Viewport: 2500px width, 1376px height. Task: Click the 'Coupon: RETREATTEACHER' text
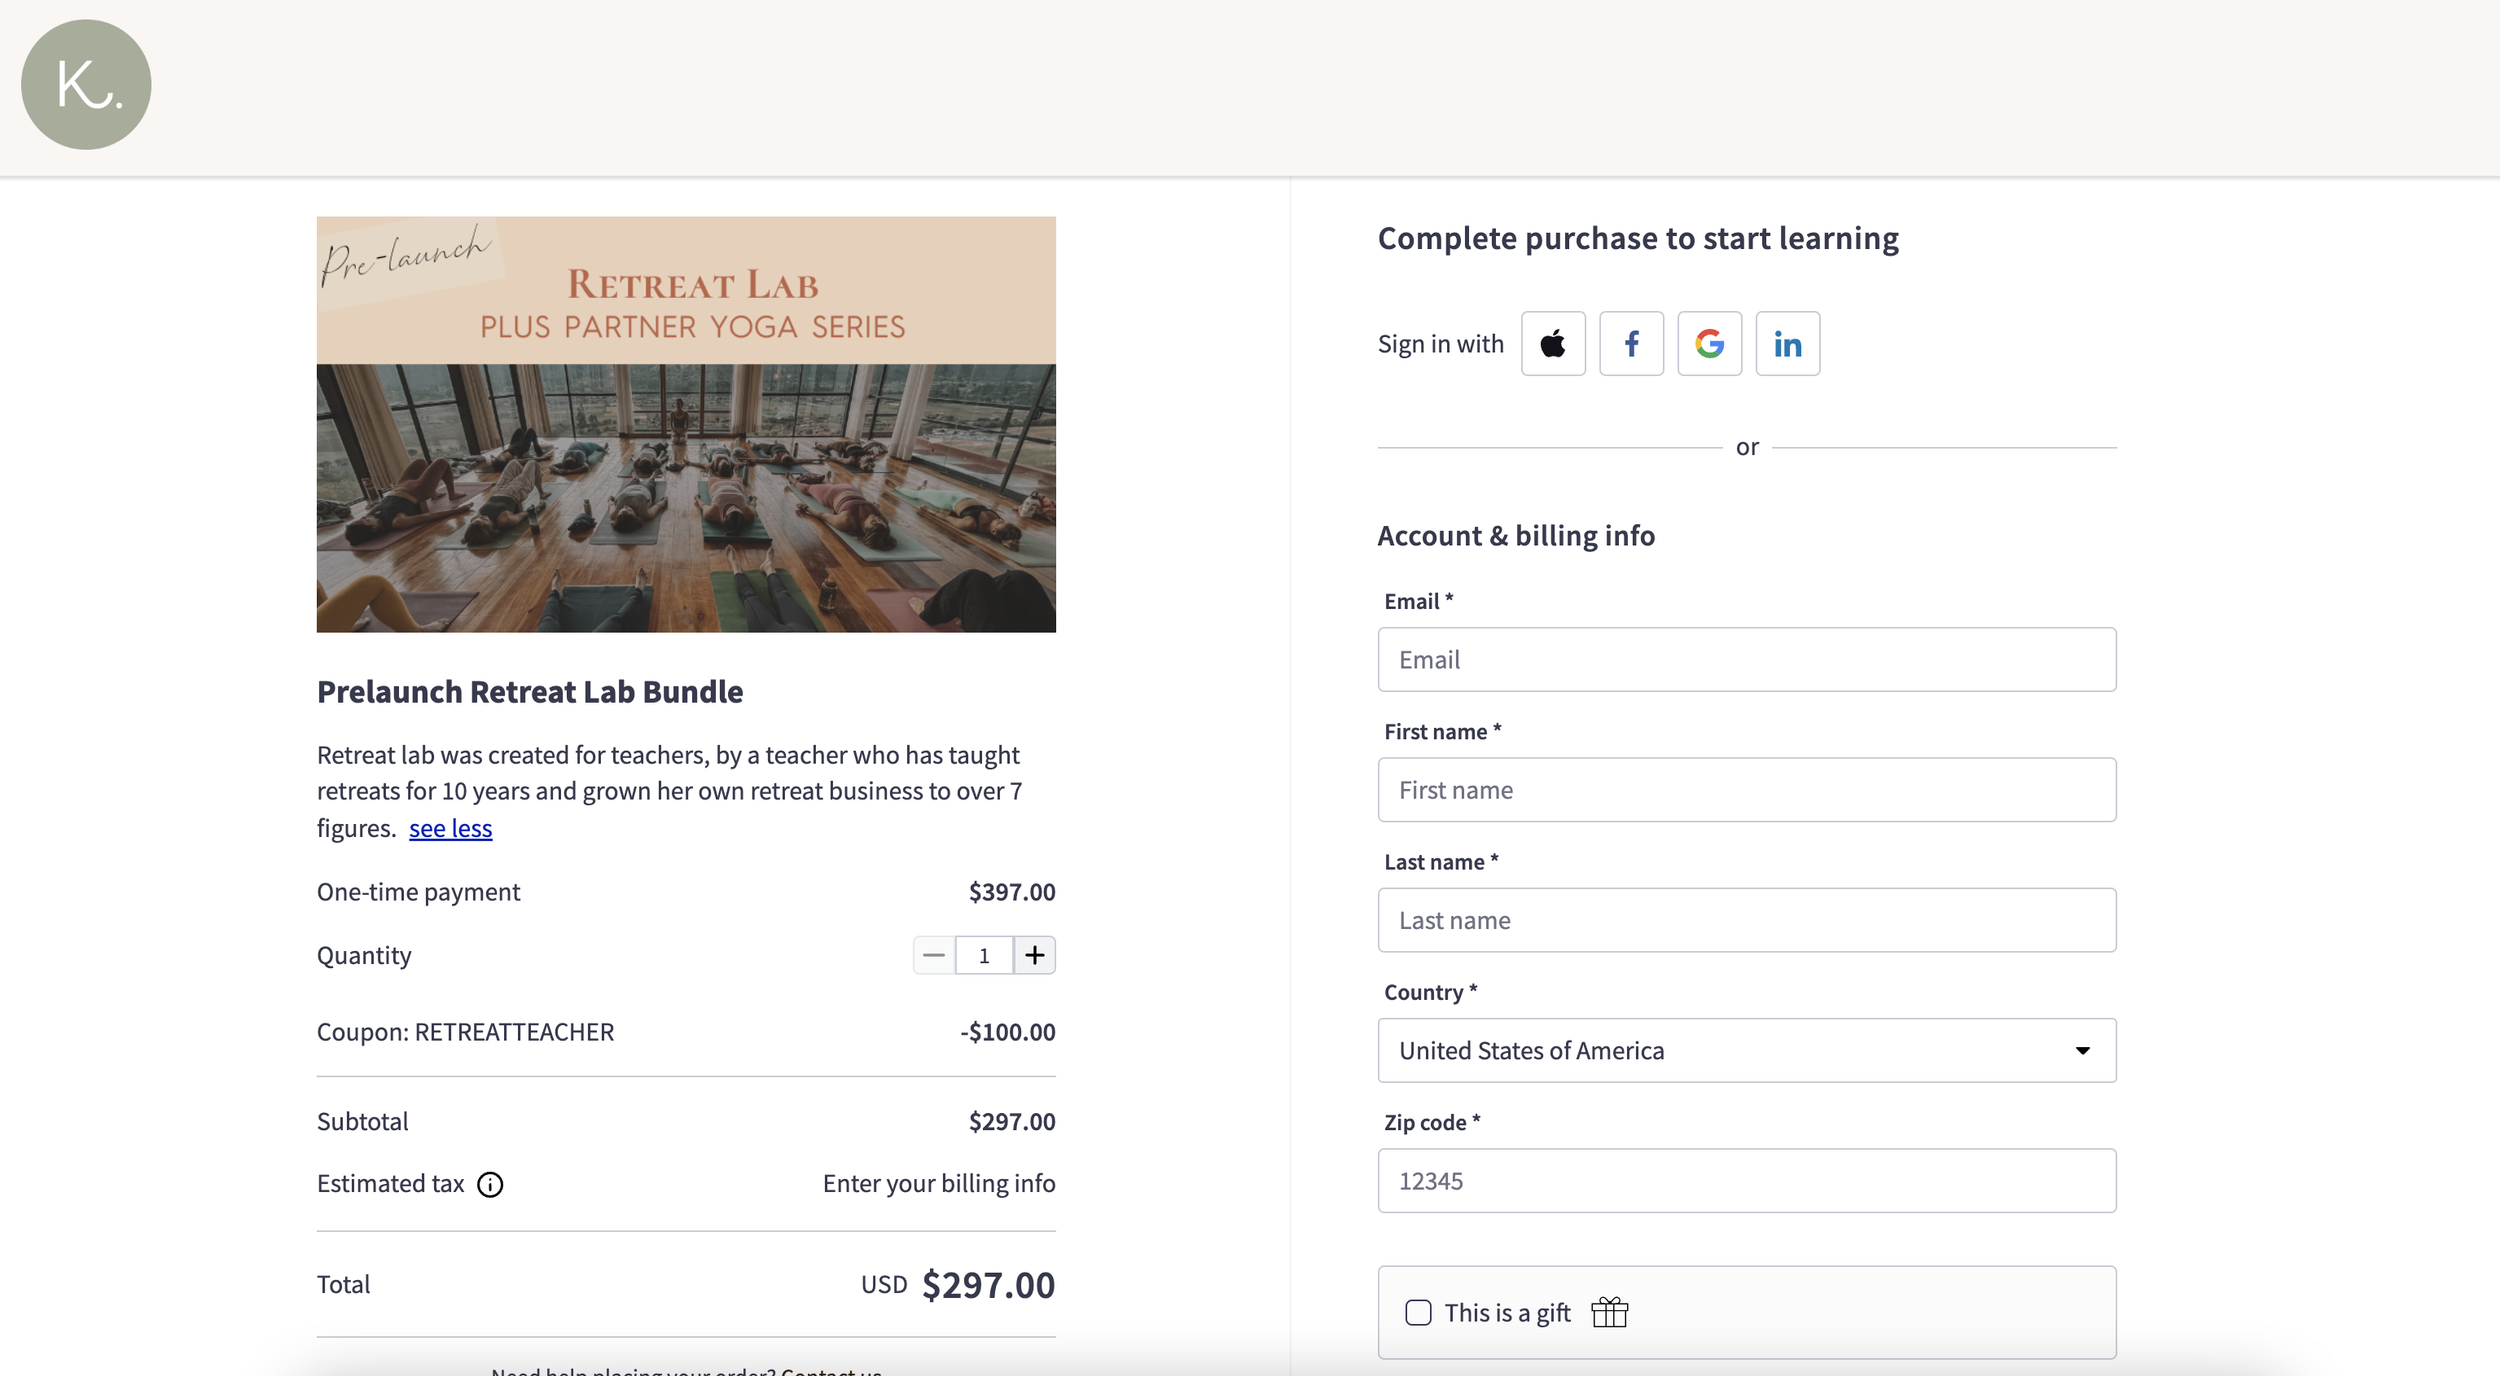465,1032
